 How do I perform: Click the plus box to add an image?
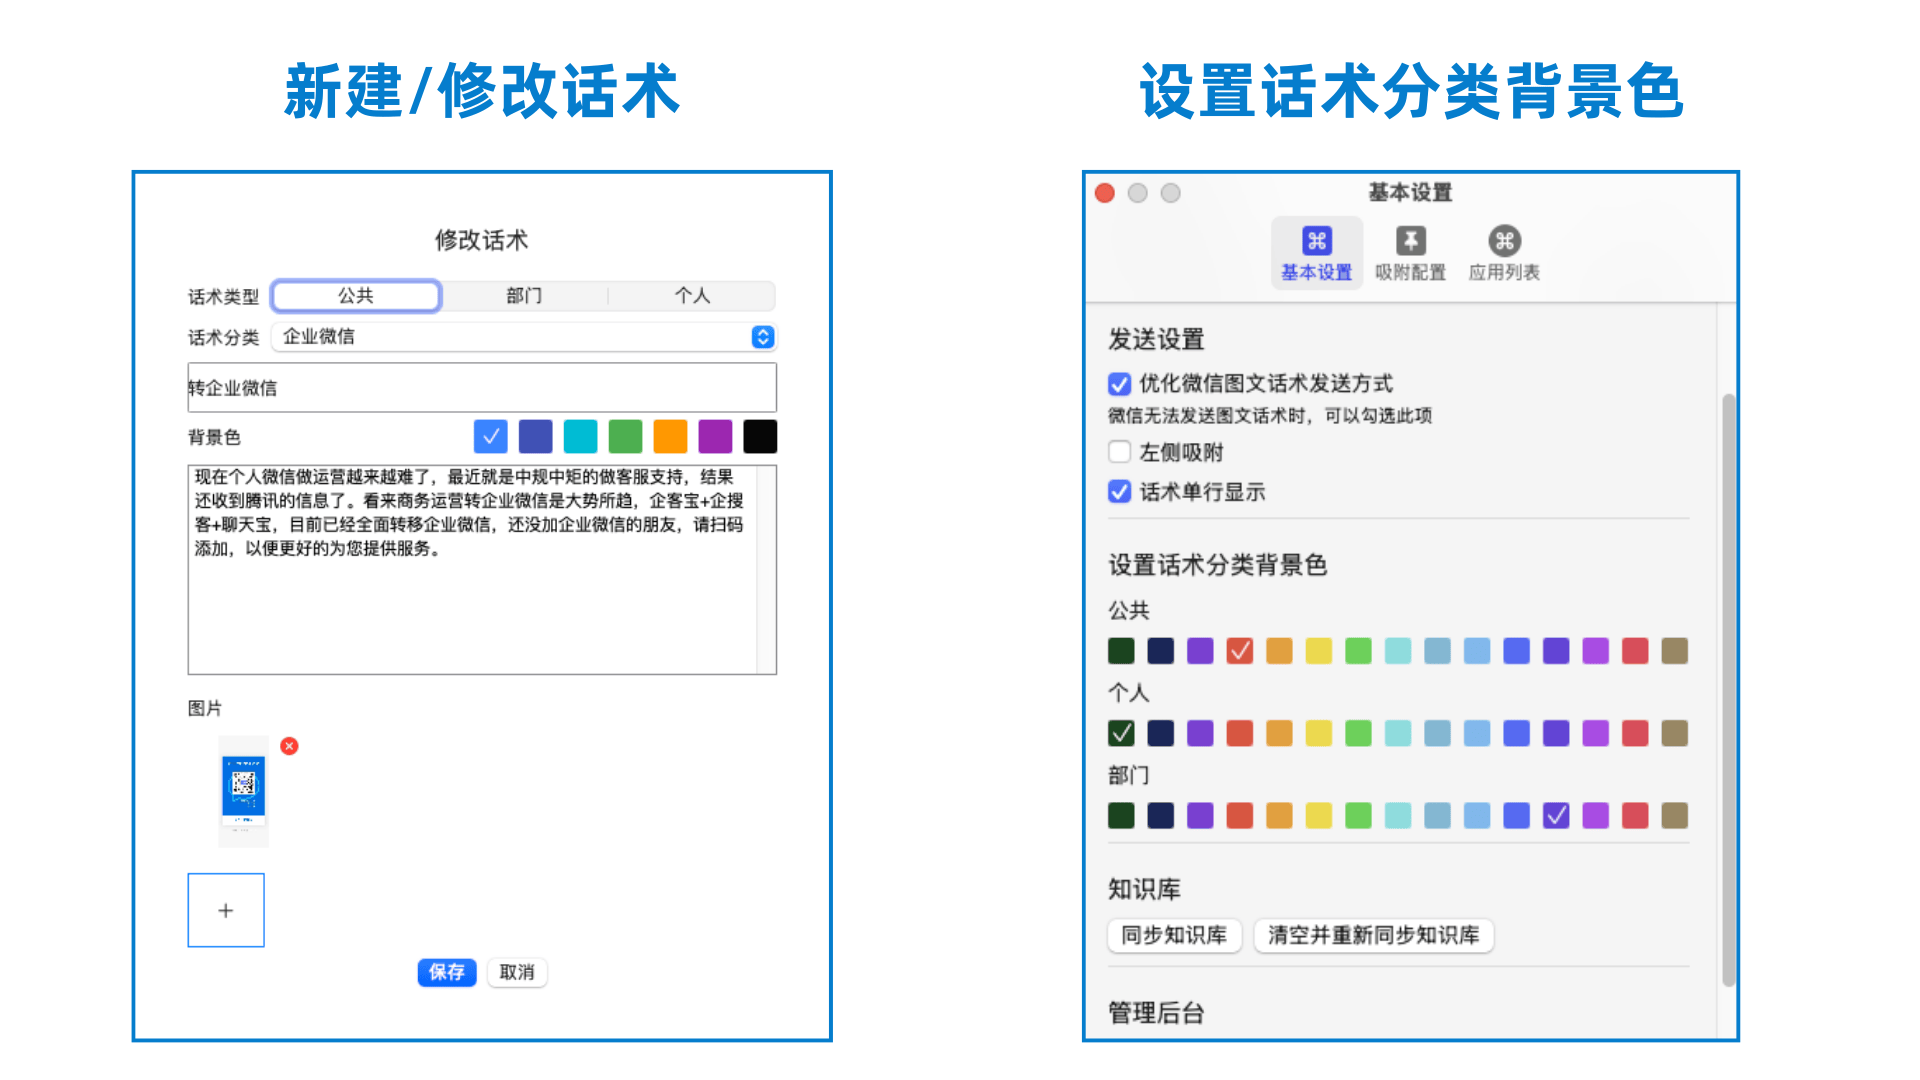point(226,910)
